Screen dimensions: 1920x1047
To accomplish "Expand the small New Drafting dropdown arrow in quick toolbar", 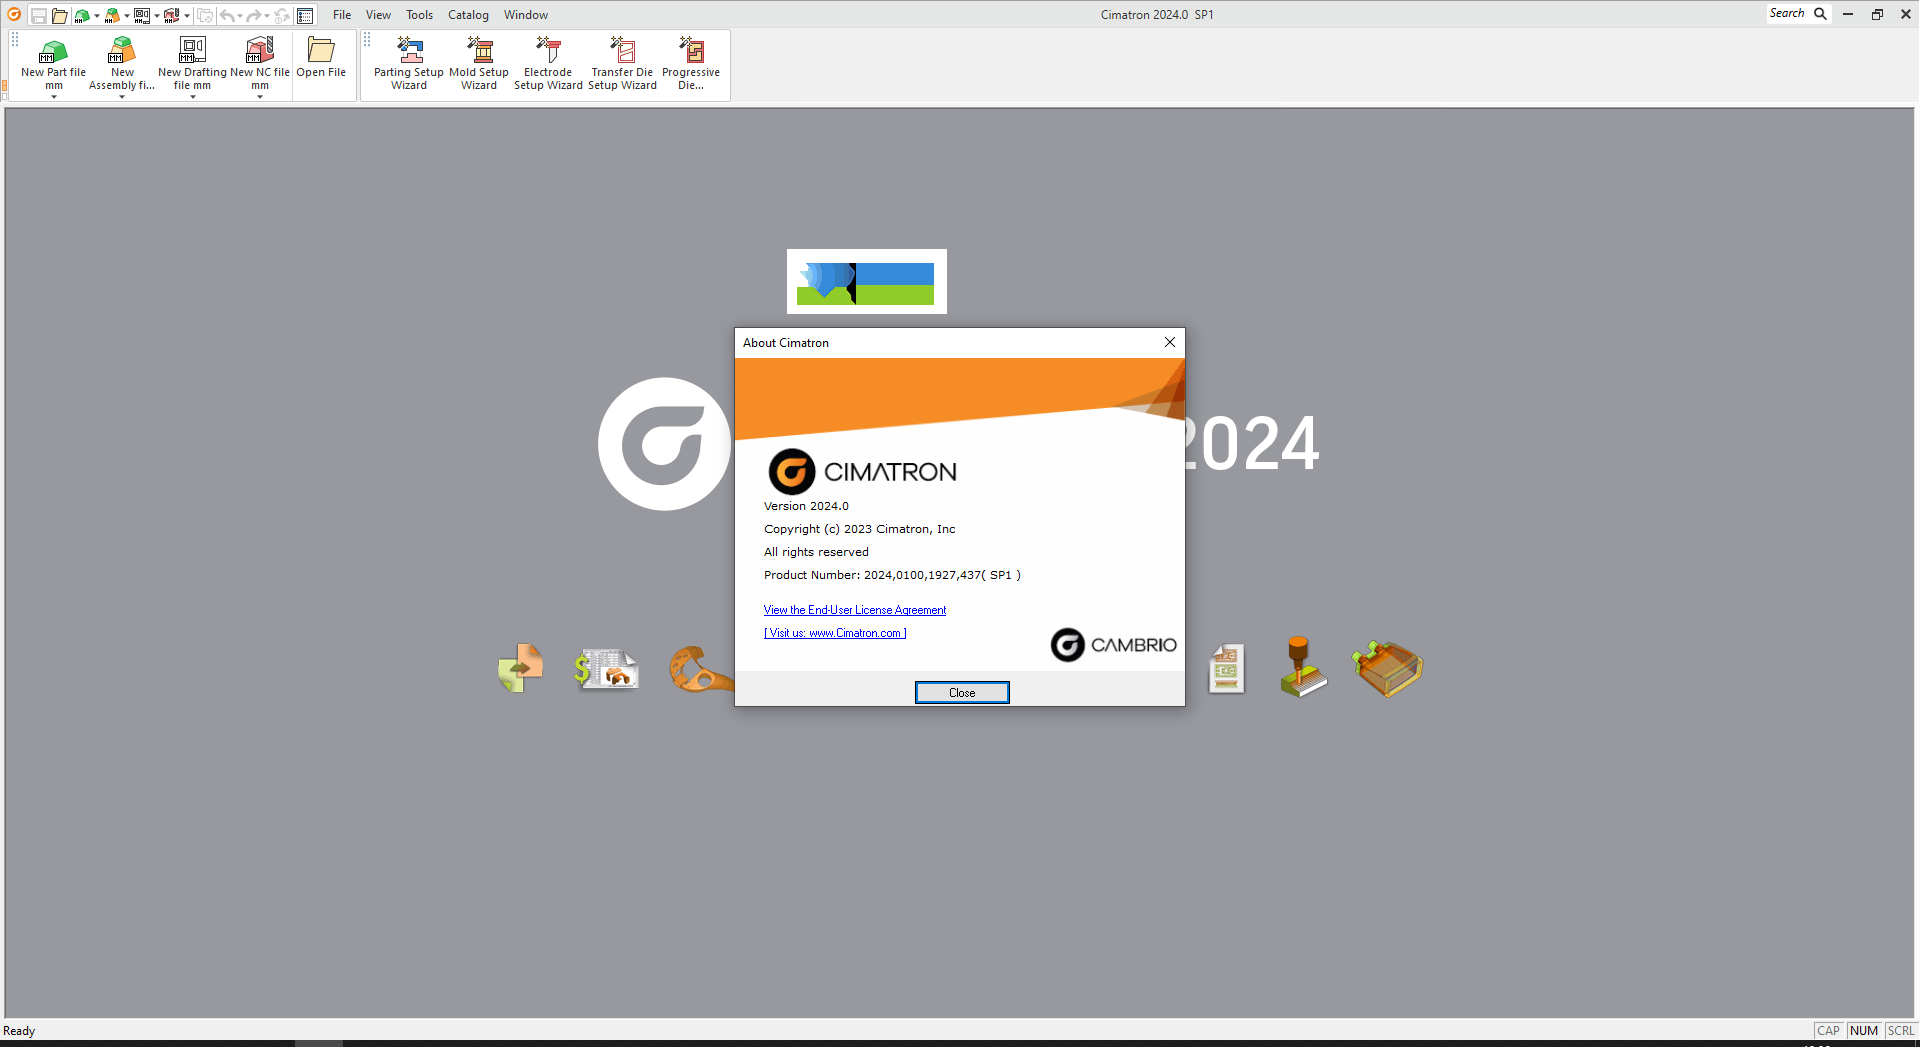I will point(157,16).
